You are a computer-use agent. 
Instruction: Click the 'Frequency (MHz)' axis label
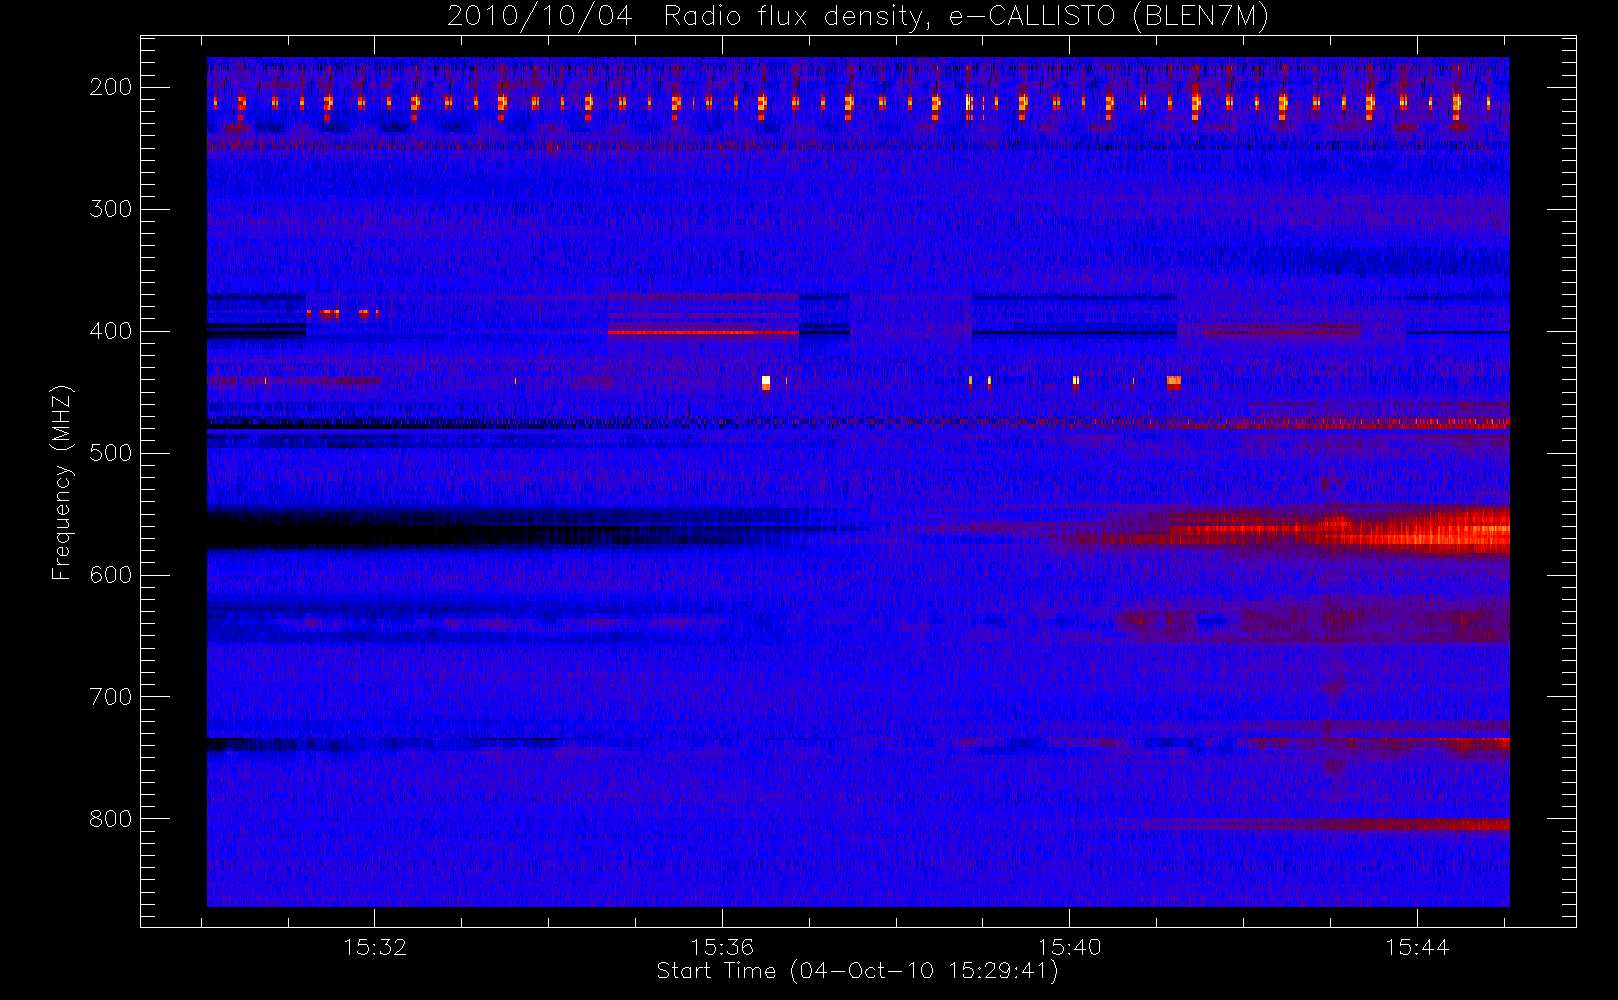62,482
